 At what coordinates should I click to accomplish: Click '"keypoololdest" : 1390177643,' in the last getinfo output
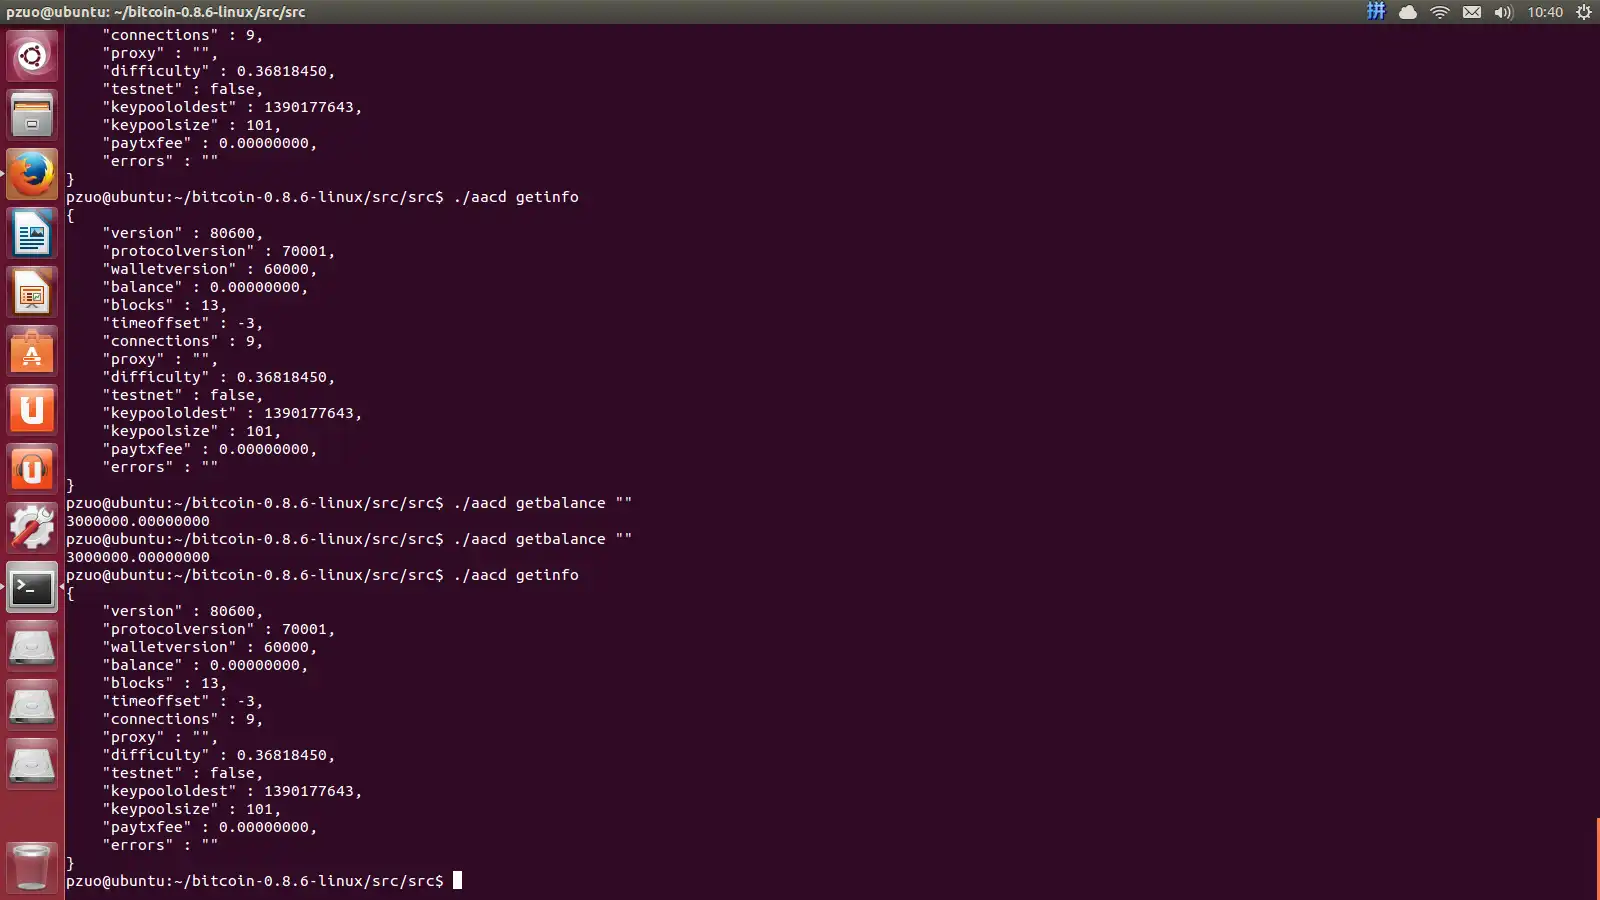click(232, 791)
